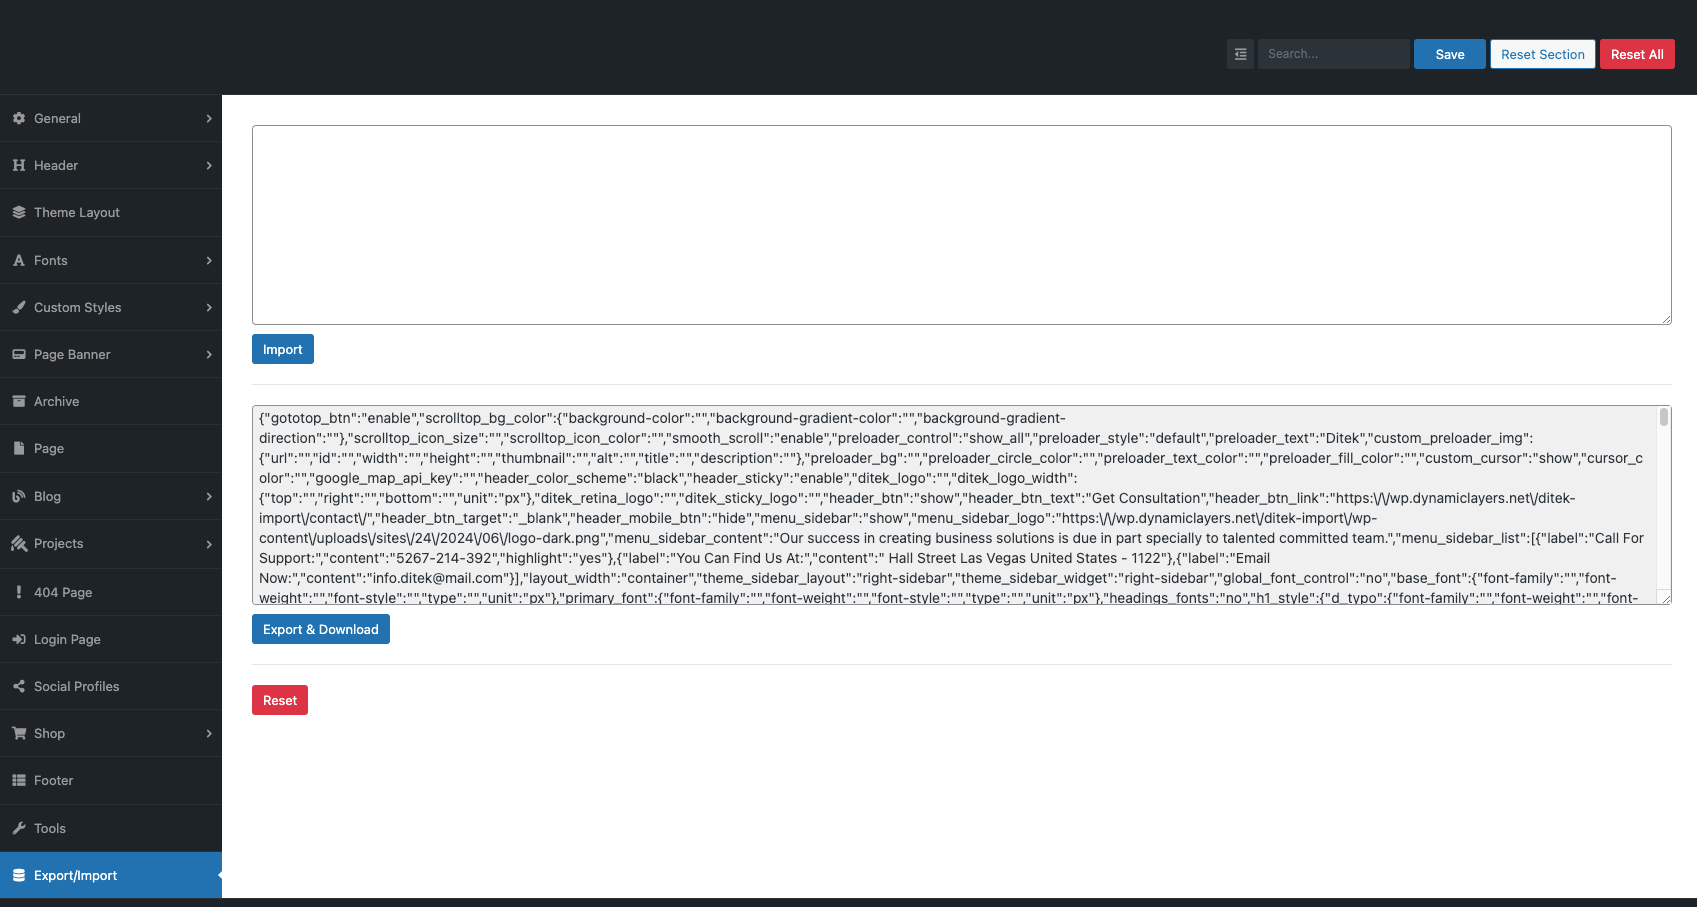Click the Shop cart icon
The image size is (1697, 907).
click(x=19, y=733)
